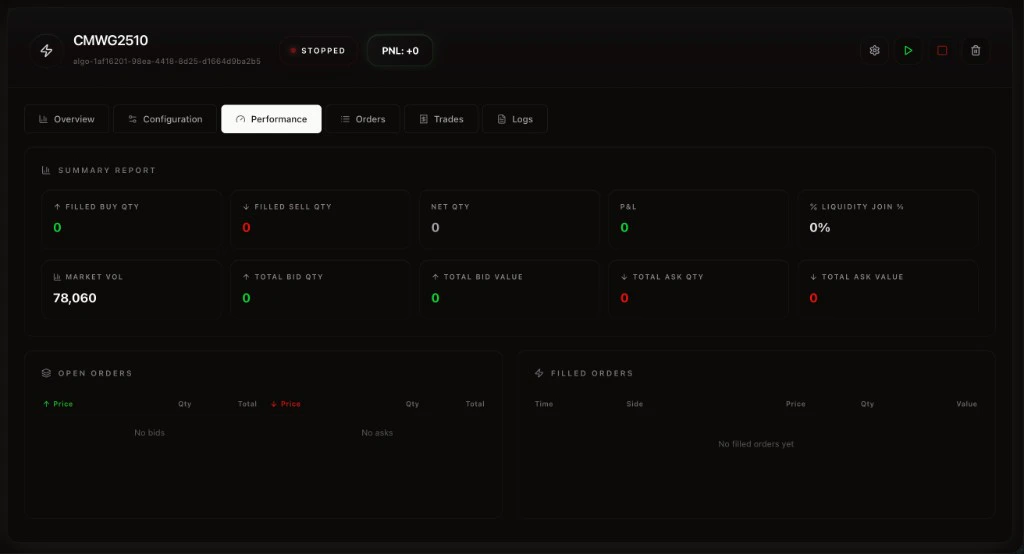Click the Filled Orders lightning icon
Image resolution: width=1024 pixels, height=554 pixels.
tap(539, 373)
